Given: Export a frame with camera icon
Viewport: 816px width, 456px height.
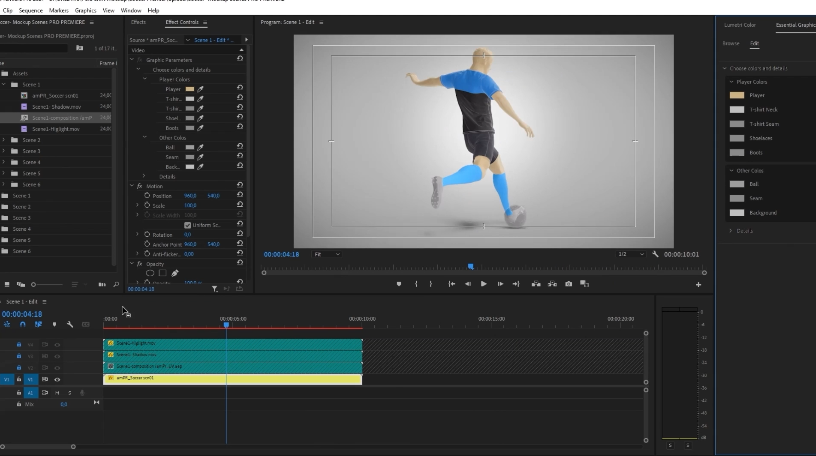Looking at the screenshot, I should pyautogui.click(x=568, y=284).
